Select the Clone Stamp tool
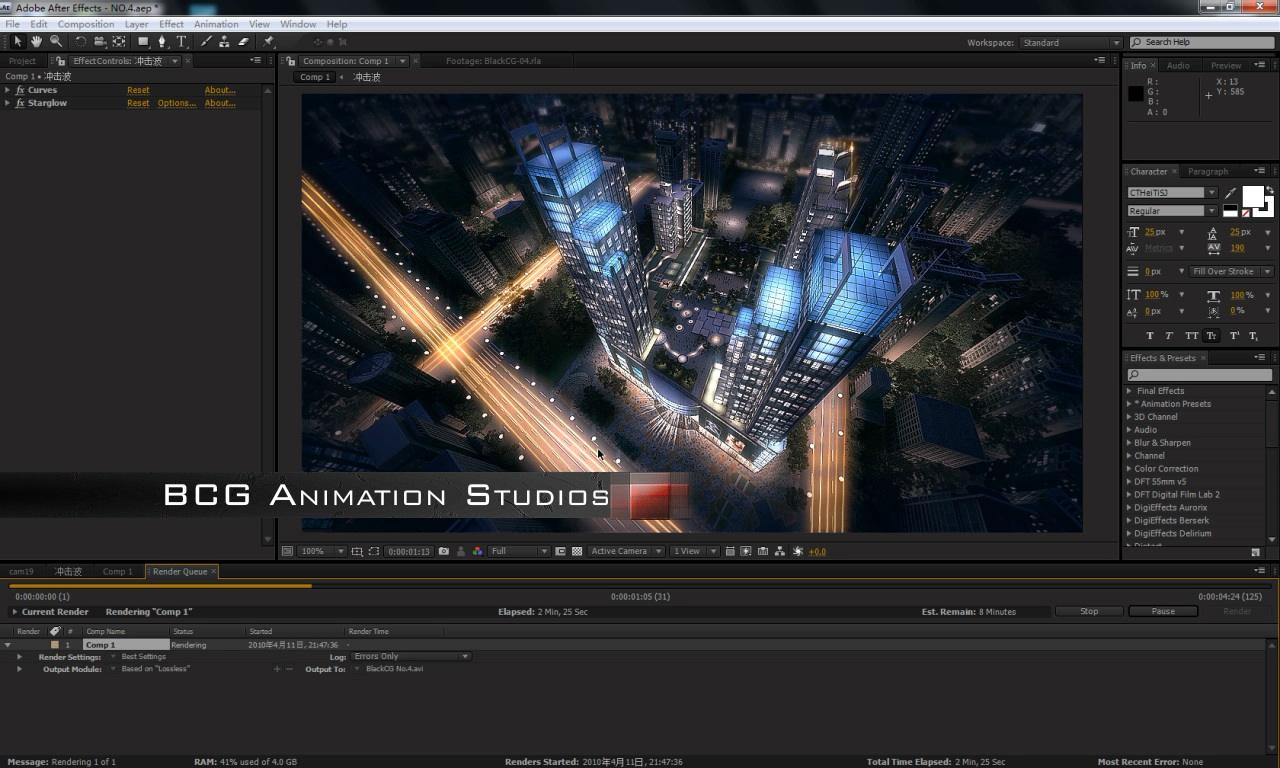This screenshot has width=1280, height=768. [x=224, y=42]
